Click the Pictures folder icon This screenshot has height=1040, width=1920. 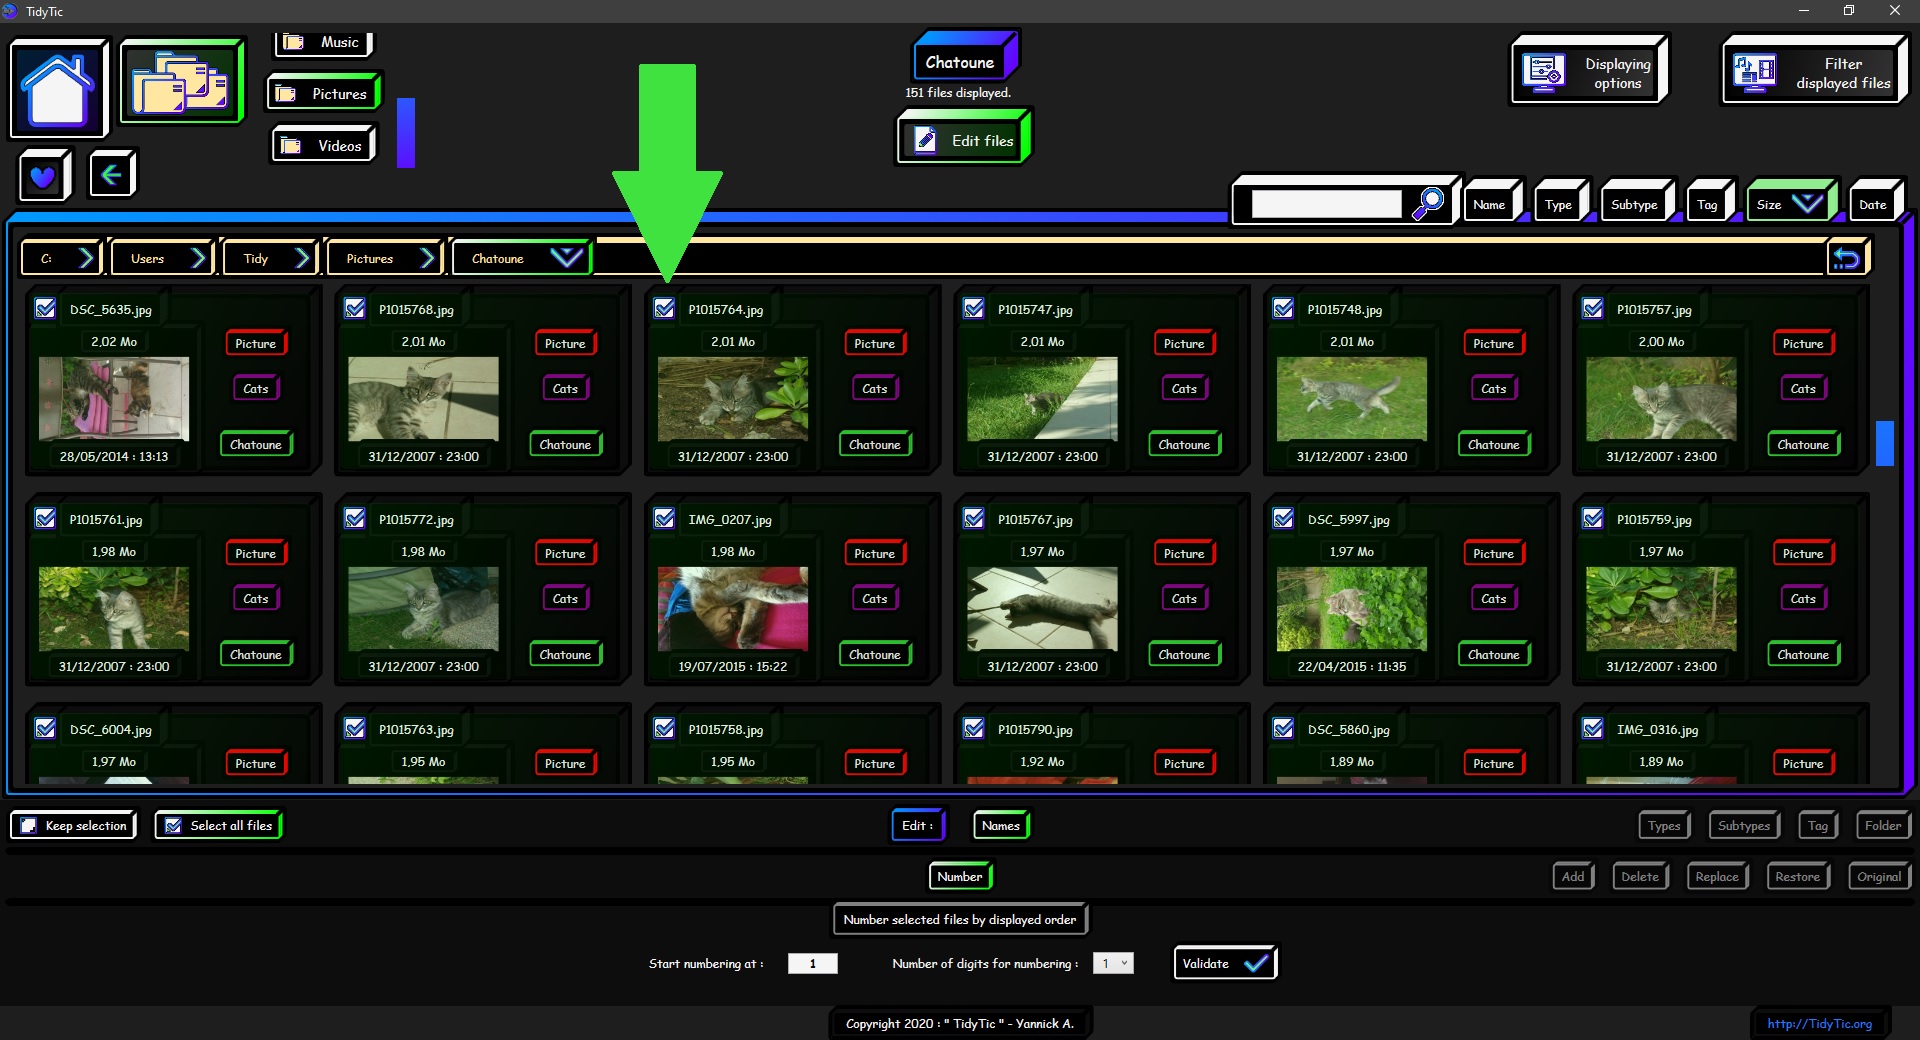coord(286,93)
